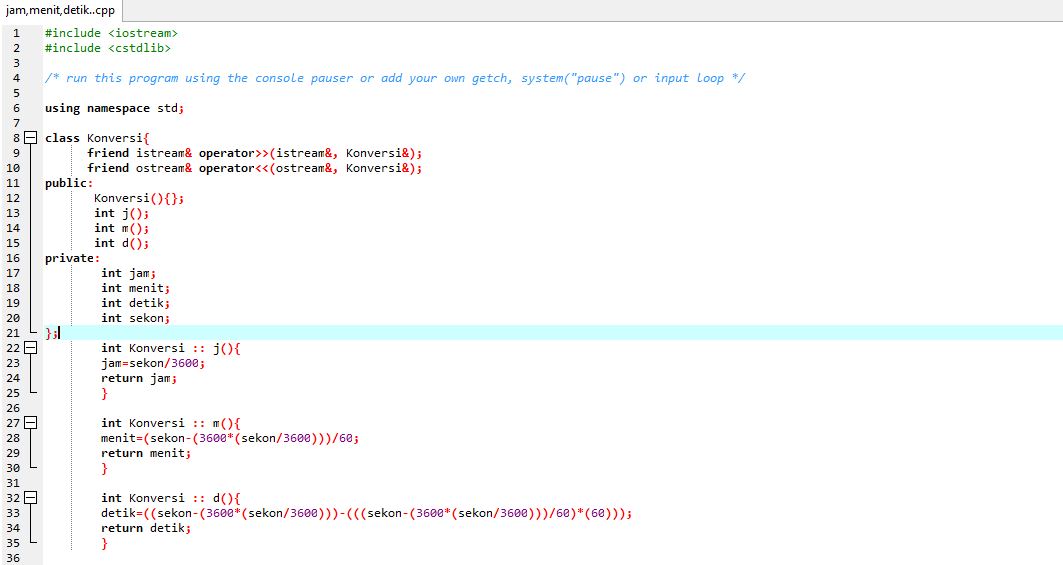Viewport: 1063px width, 565px height.
Task: Click the 'jam=sekon/3600;' statement
Action: (x=153, y=363)
